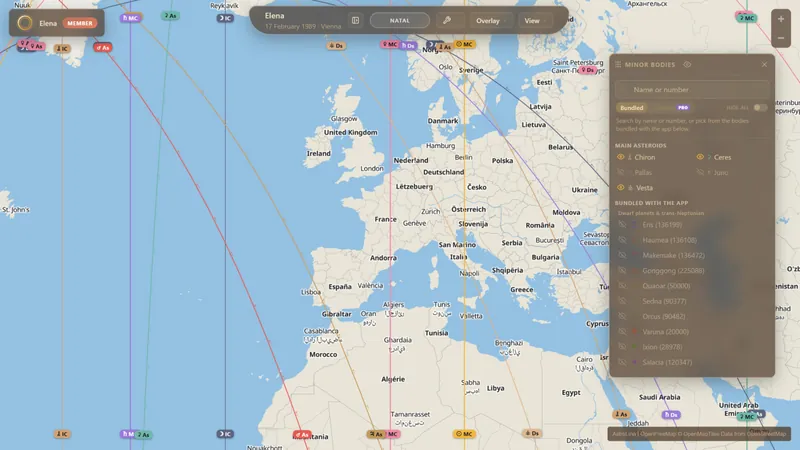Hide the Chiron asteroid lines
The width and height of the screenshot is (800, 450).
click(x=620, y=157)
